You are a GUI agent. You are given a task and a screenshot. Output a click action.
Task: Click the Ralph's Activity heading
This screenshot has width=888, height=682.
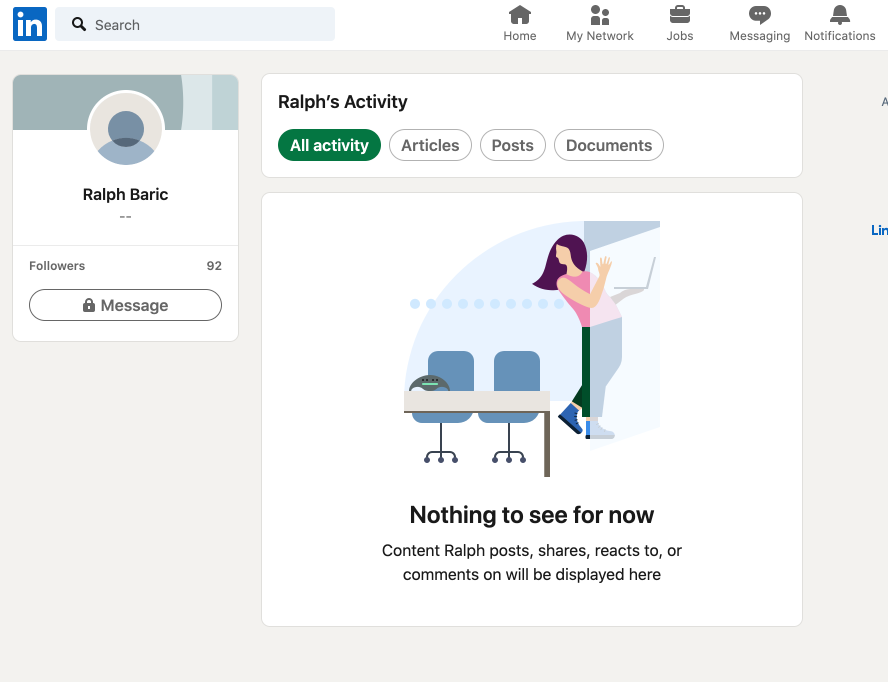pyautogui.click(x=343, y=102)
